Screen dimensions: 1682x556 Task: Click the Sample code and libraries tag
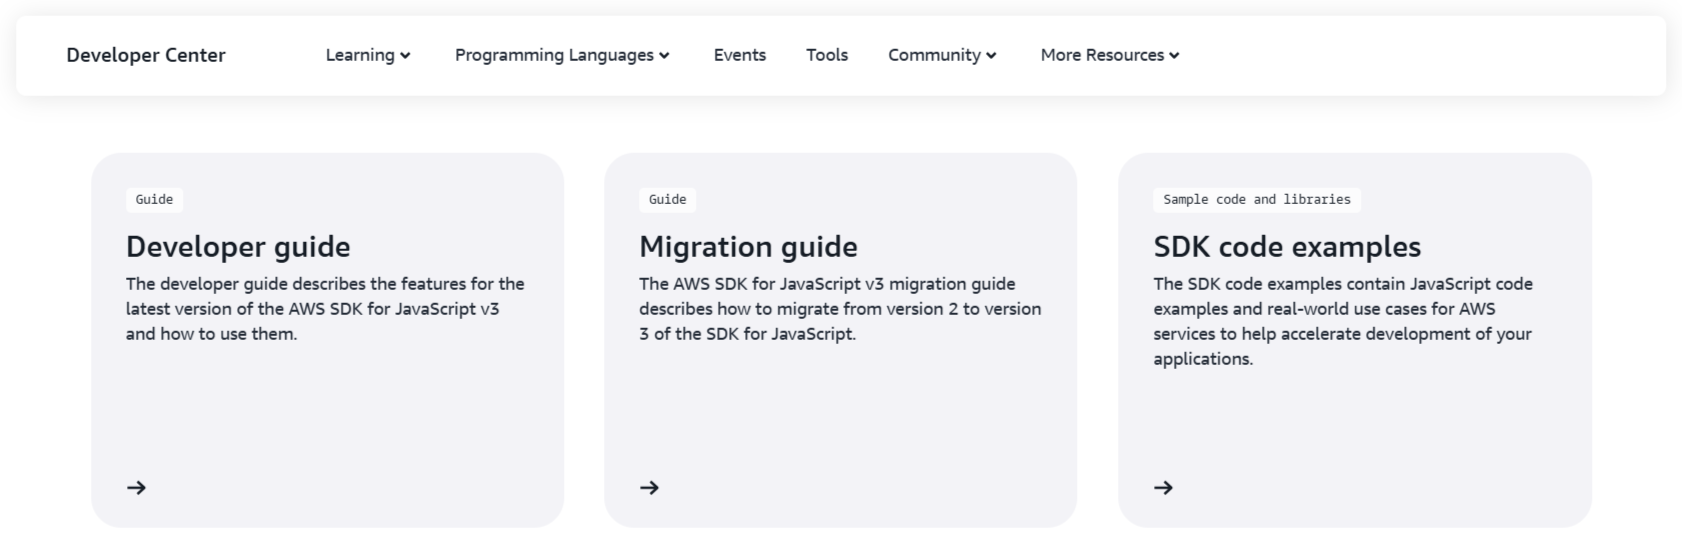click(x=1256, y=200)
